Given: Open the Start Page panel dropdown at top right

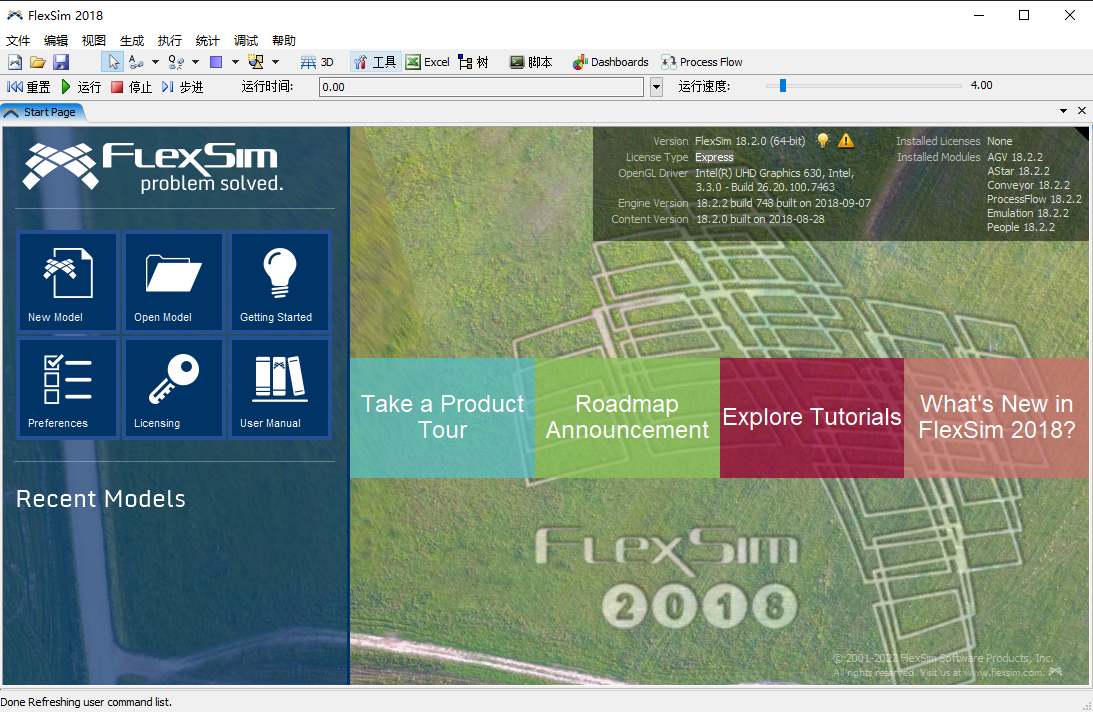Looking at the screenshot, I should point(1063,110).
